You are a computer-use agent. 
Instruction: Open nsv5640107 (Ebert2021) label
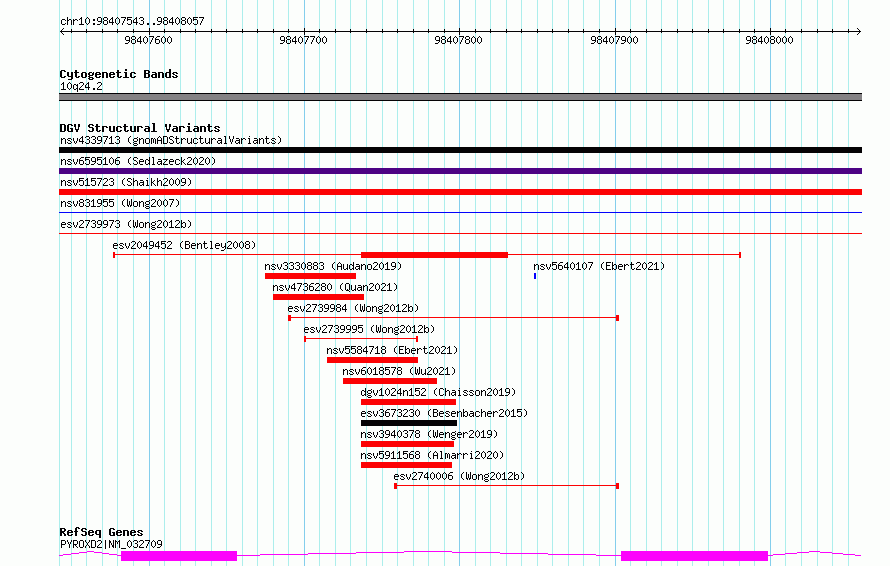[599, 266]
